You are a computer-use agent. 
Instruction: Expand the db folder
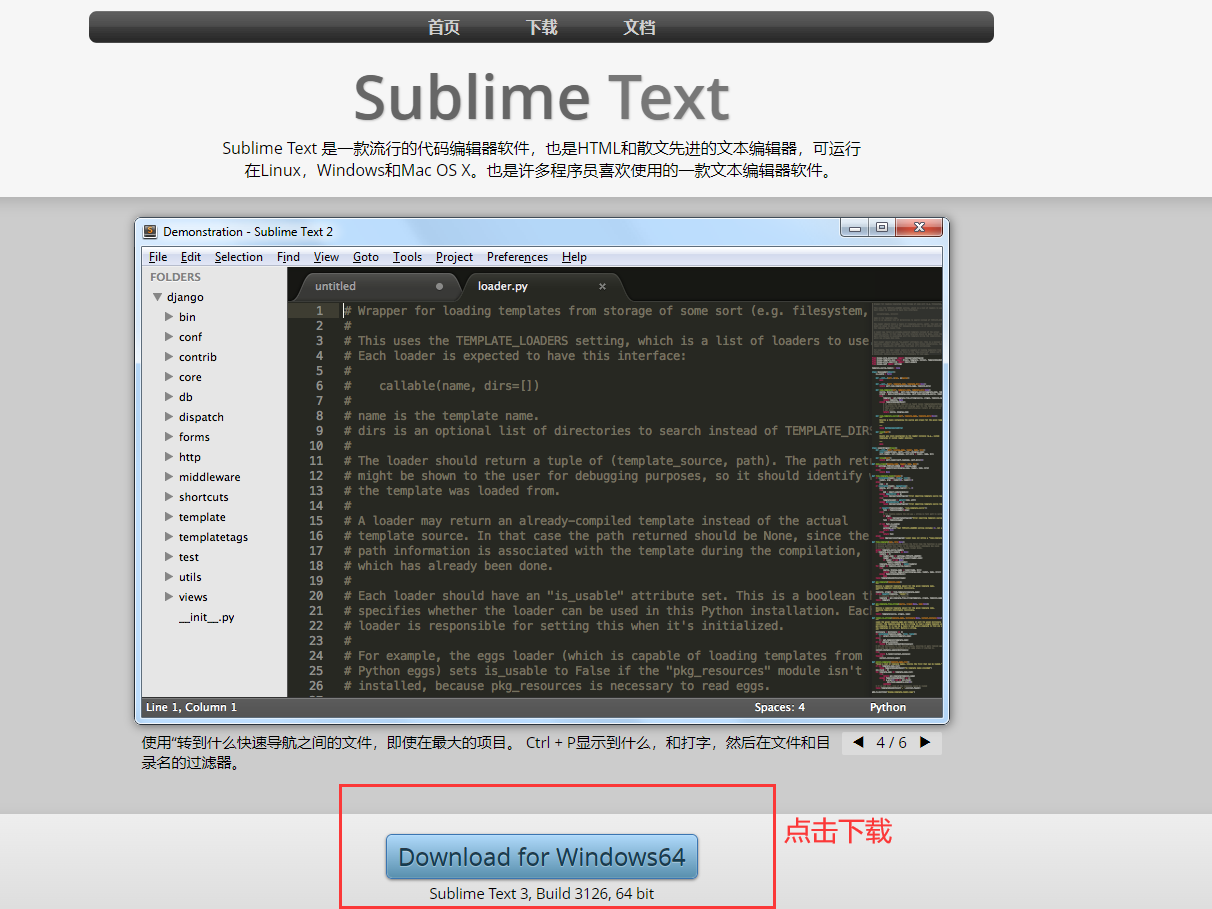169,397
